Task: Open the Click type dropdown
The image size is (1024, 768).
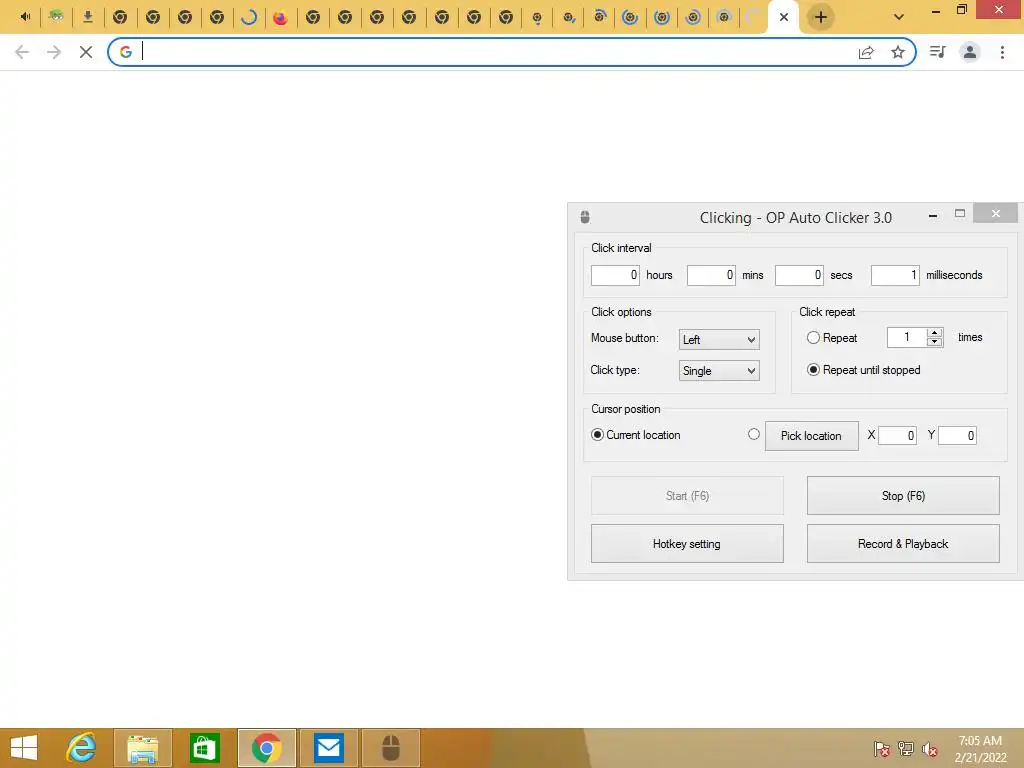Action: pyautogui.click(x=719, y=371)
